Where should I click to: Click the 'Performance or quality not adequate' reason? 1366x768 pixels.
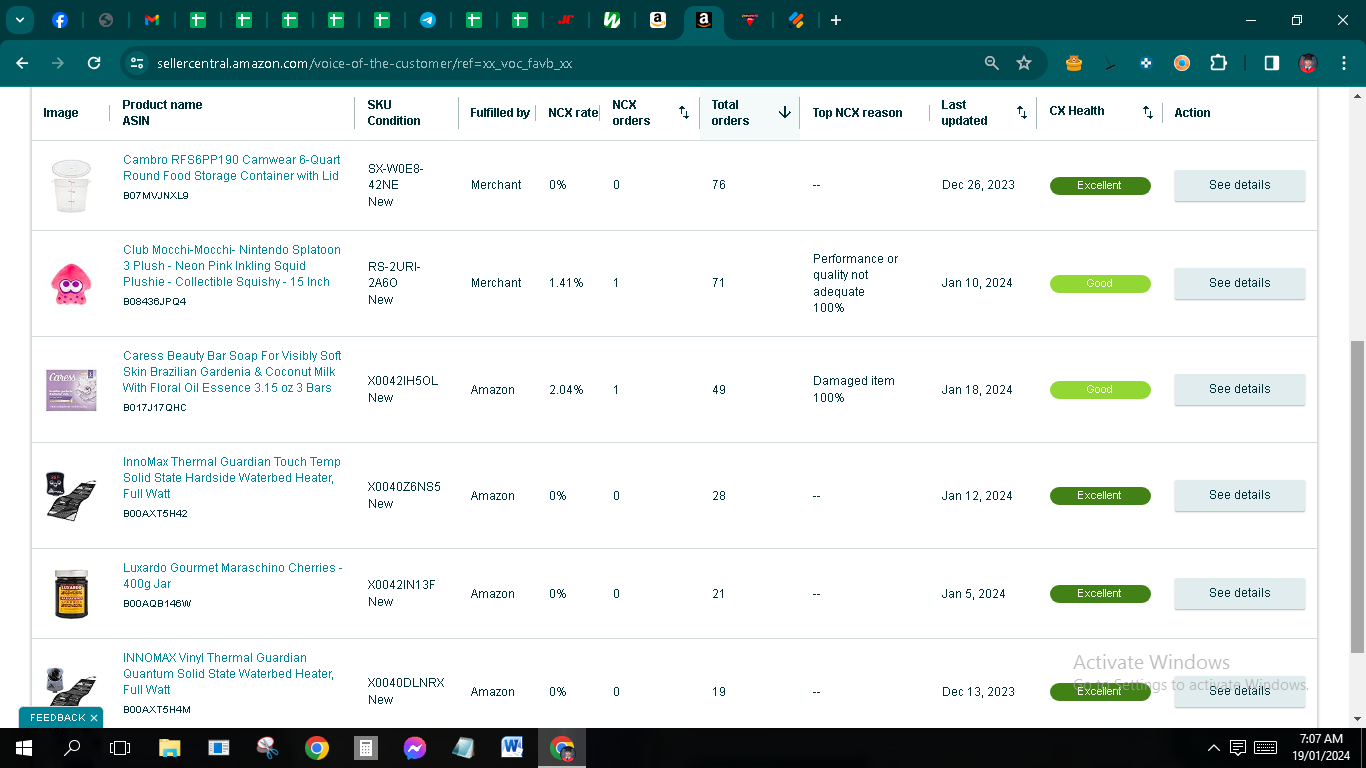tap(855, 283)
